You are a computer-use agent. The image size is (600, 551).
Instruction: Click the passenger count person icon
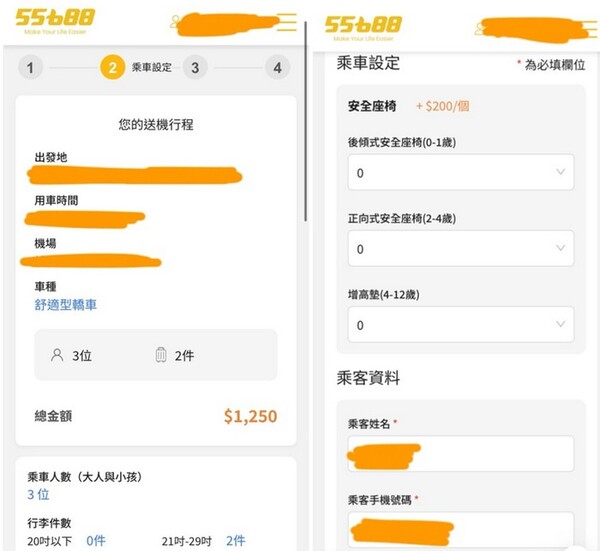[57, 355]
